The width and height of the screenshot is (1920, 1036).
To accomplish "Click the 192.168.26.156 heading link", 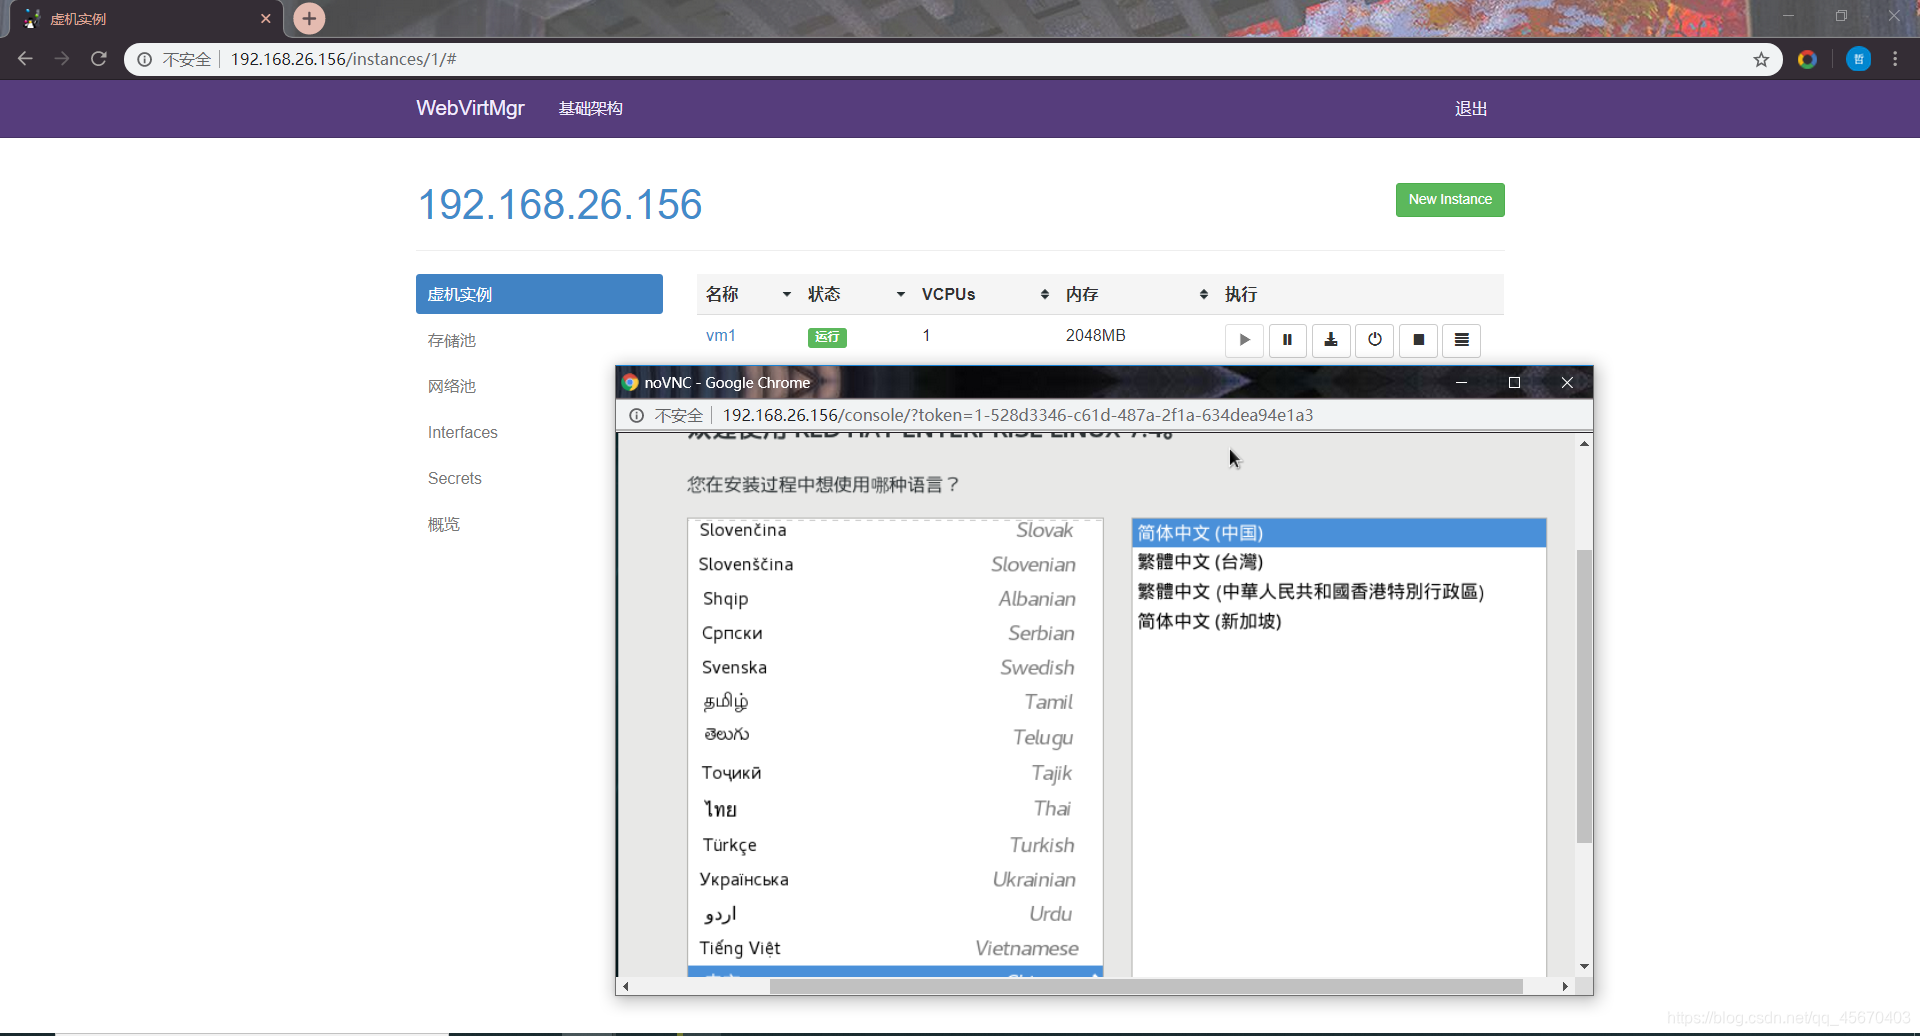I will pos(560,204).
